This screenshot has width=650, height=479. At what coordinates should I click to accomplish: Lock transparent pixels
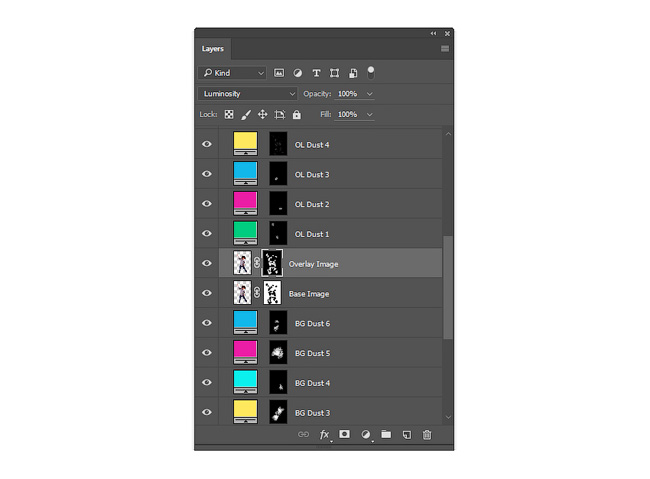(229, 114)
